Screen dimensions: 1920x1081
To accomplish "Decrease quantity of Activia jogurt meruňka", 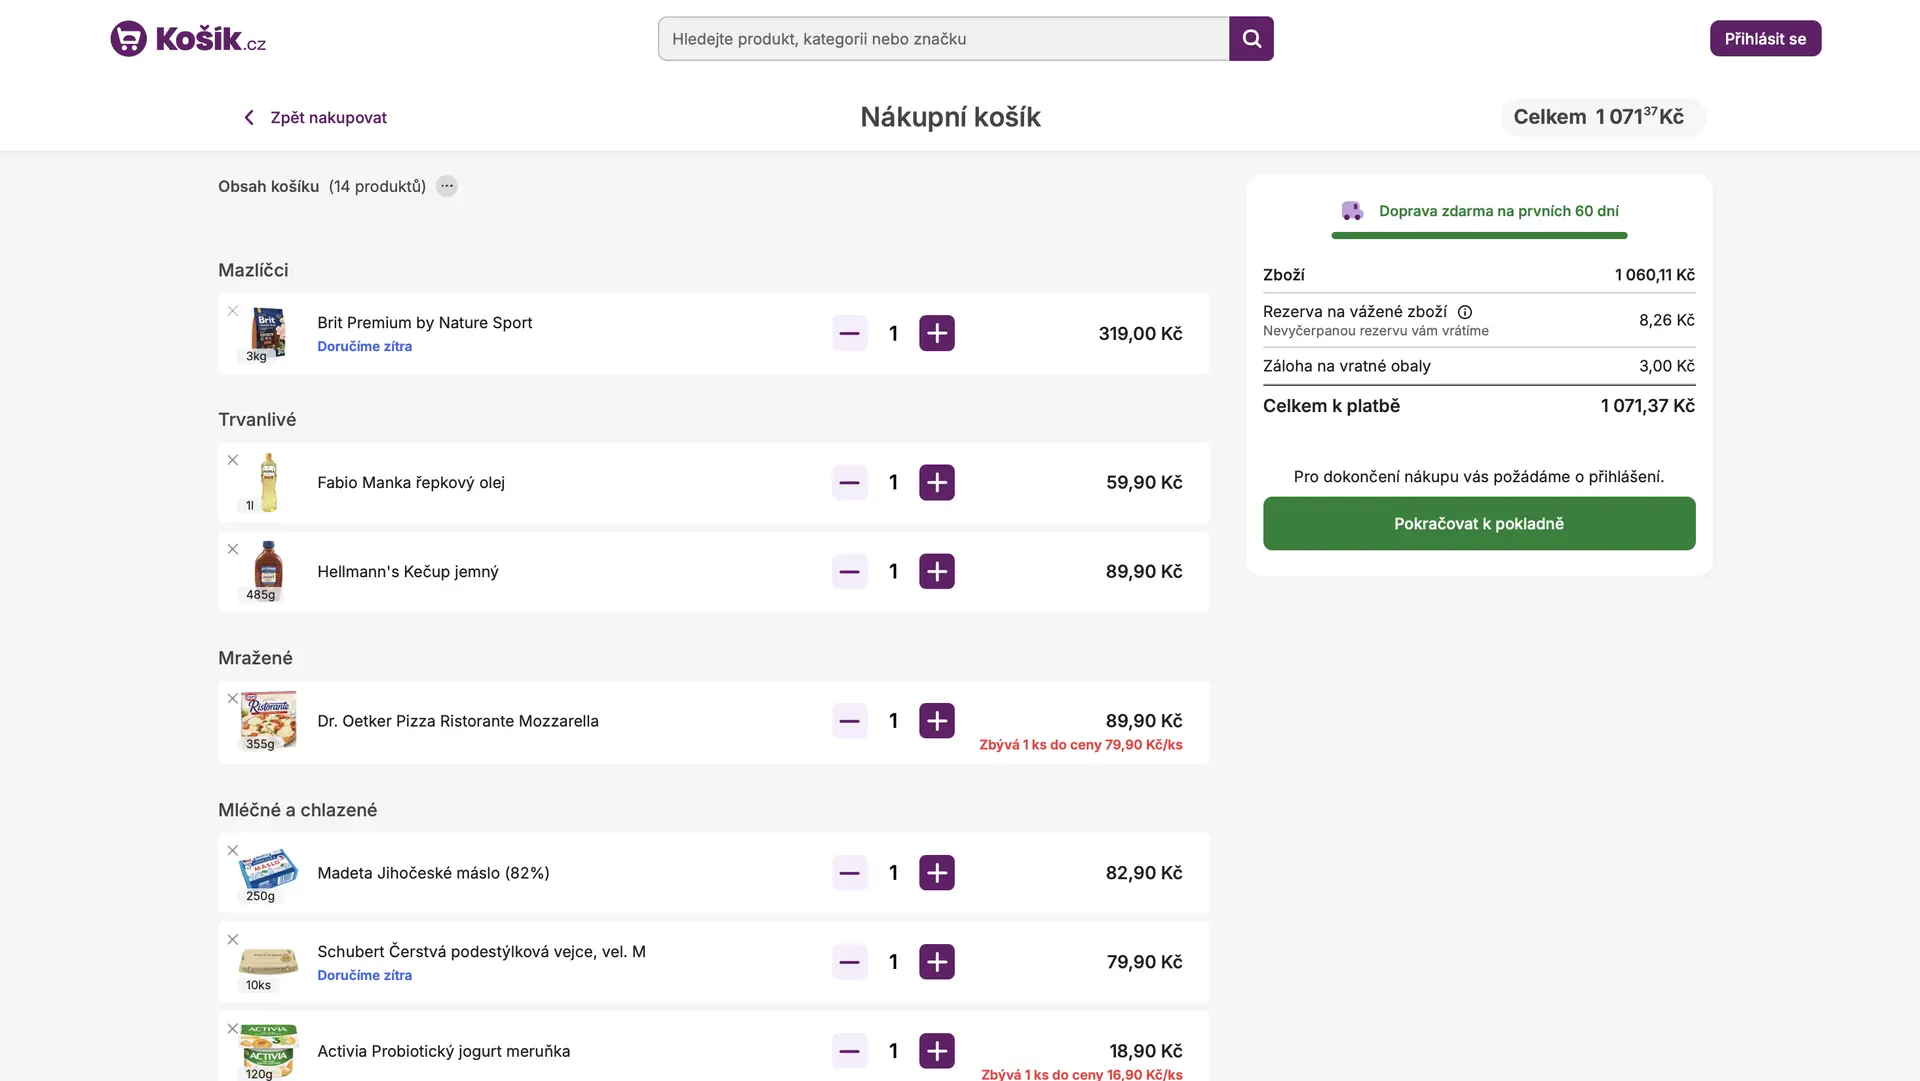I will pyautogui.click(x=850, y=1051).
